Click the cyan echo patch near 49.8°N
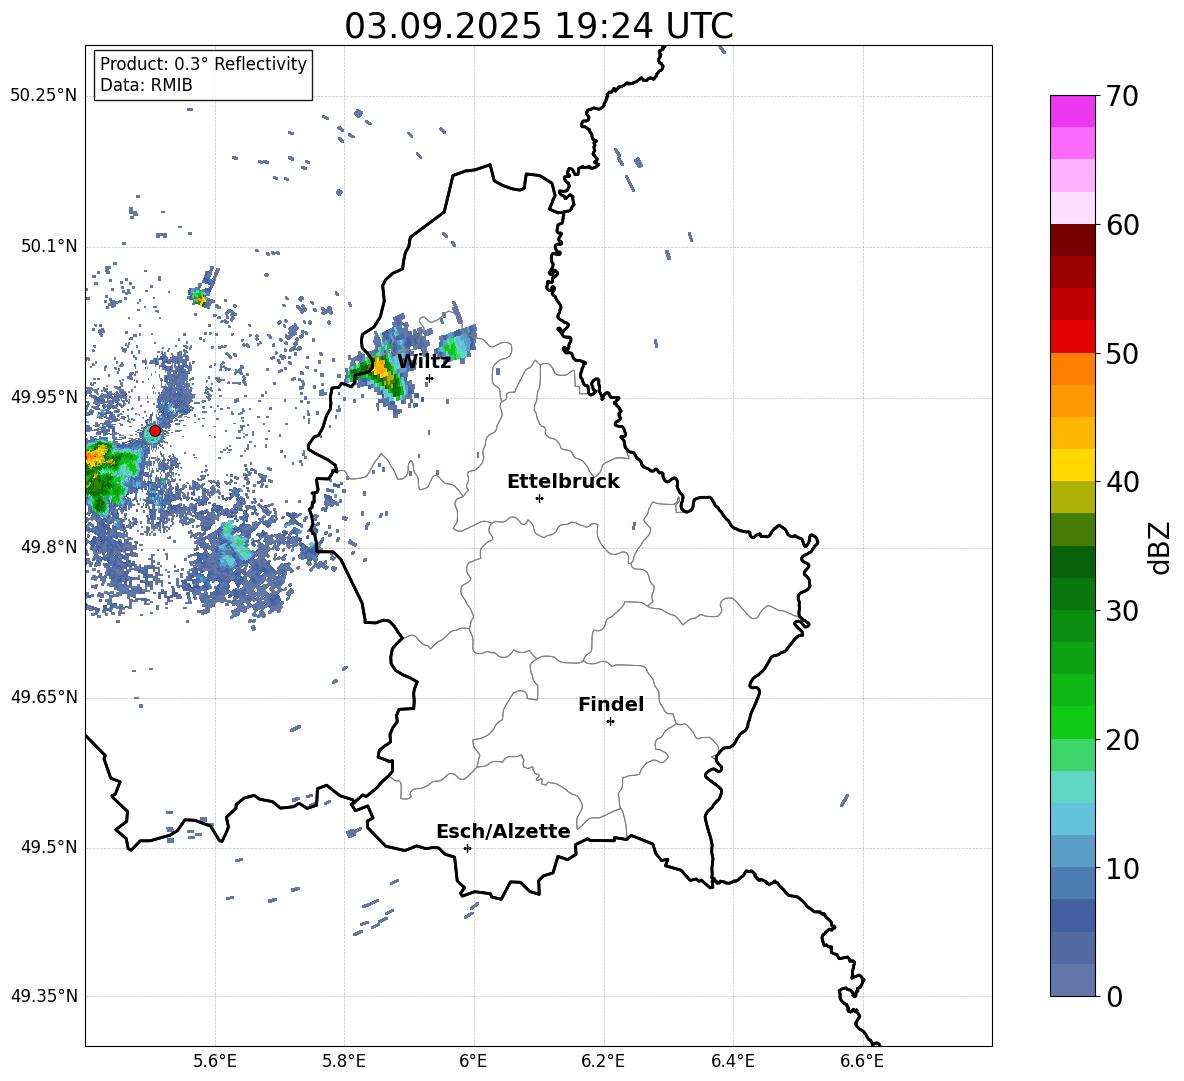 click(234, 545)
